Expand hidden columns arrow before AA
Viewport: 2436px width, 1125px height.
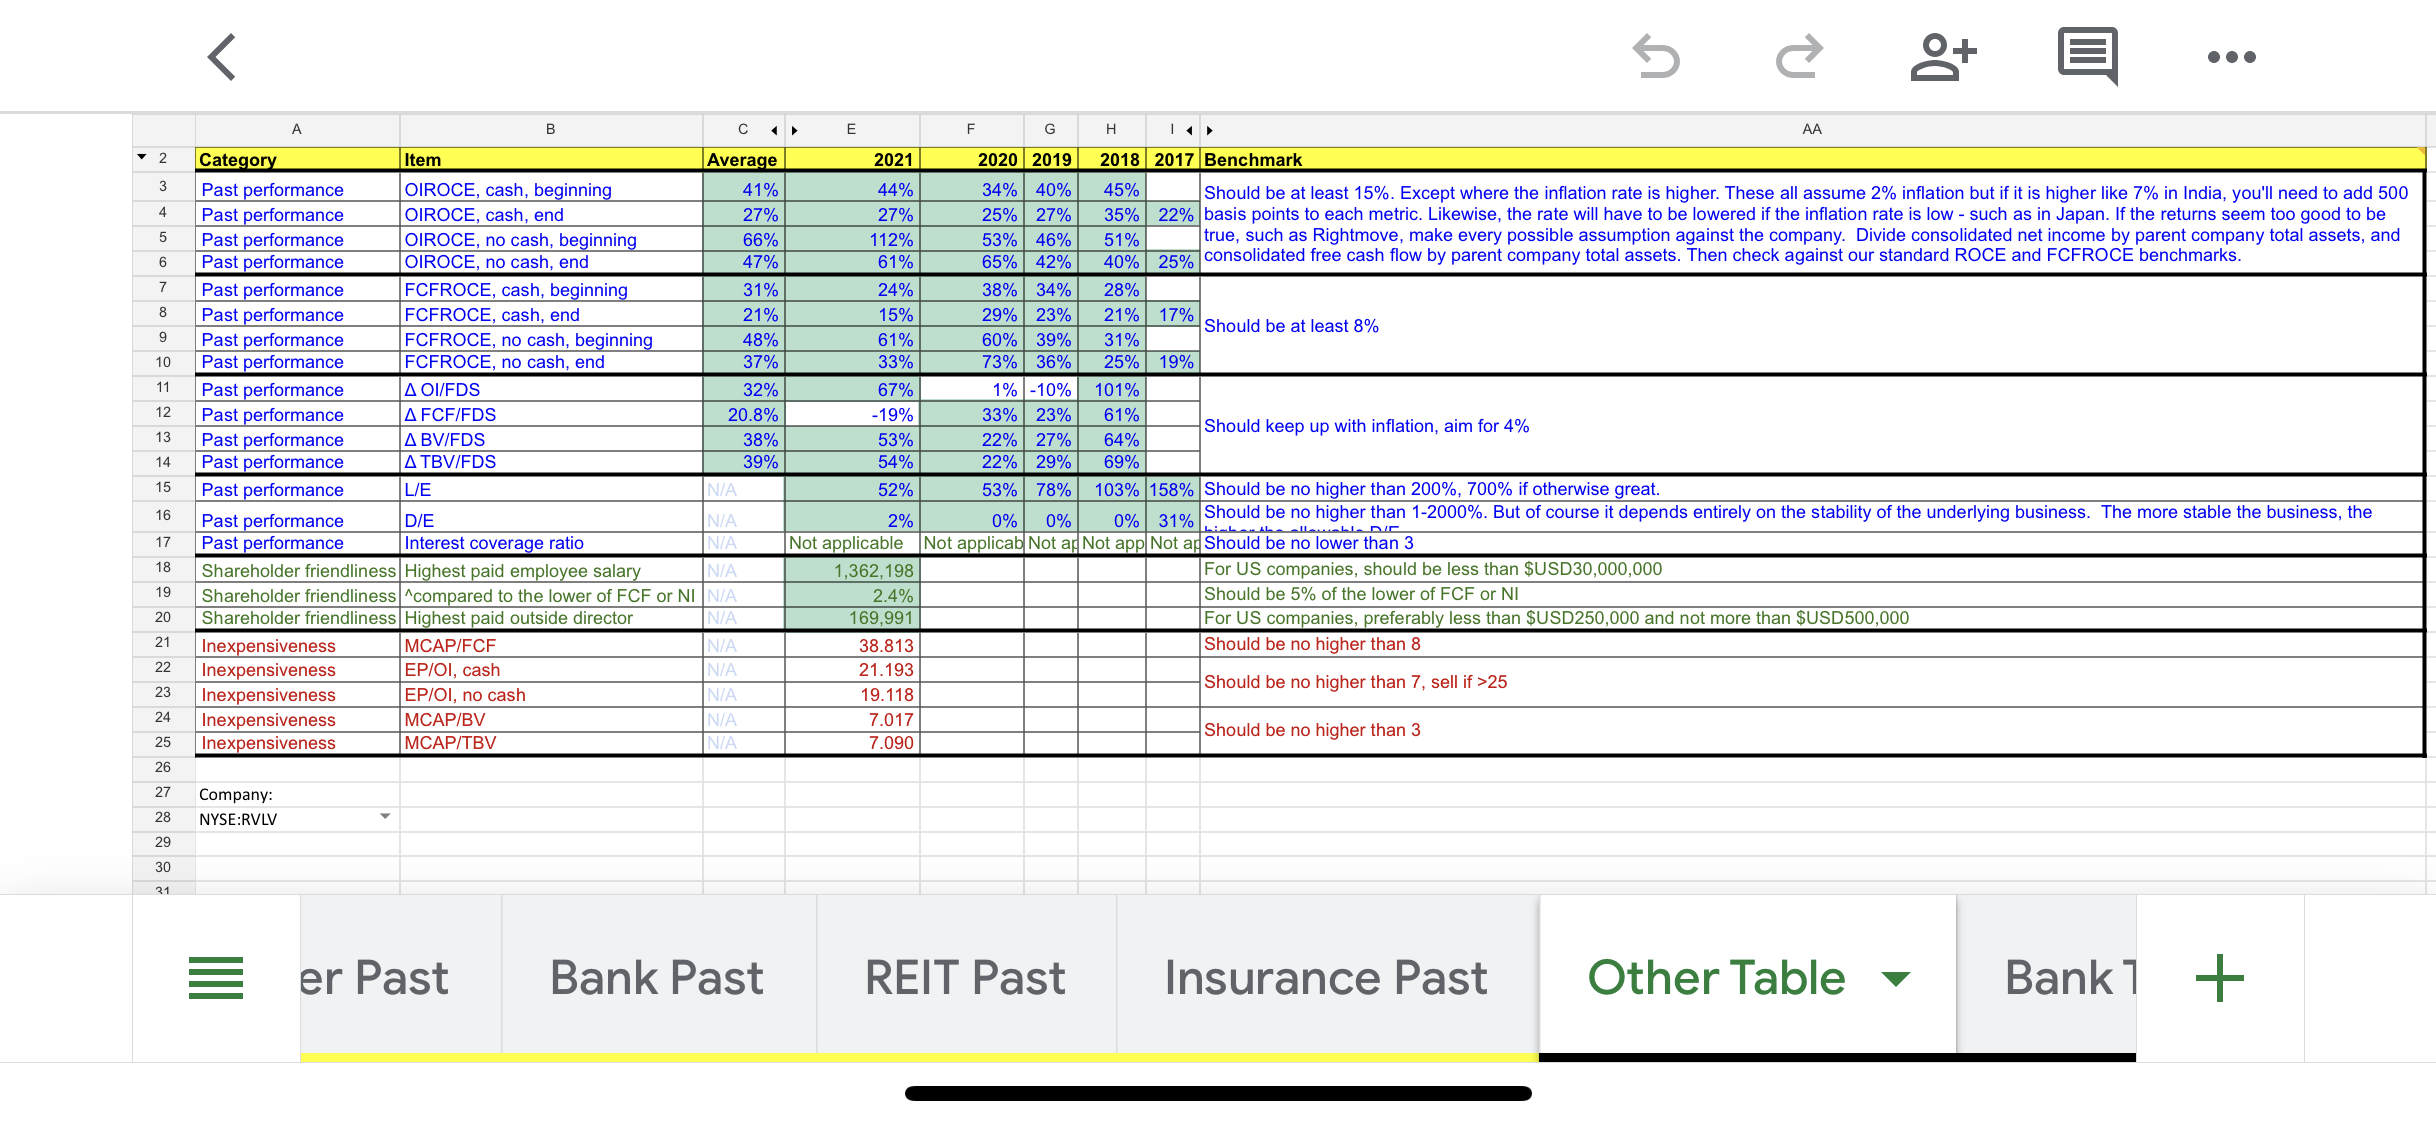1210,130
